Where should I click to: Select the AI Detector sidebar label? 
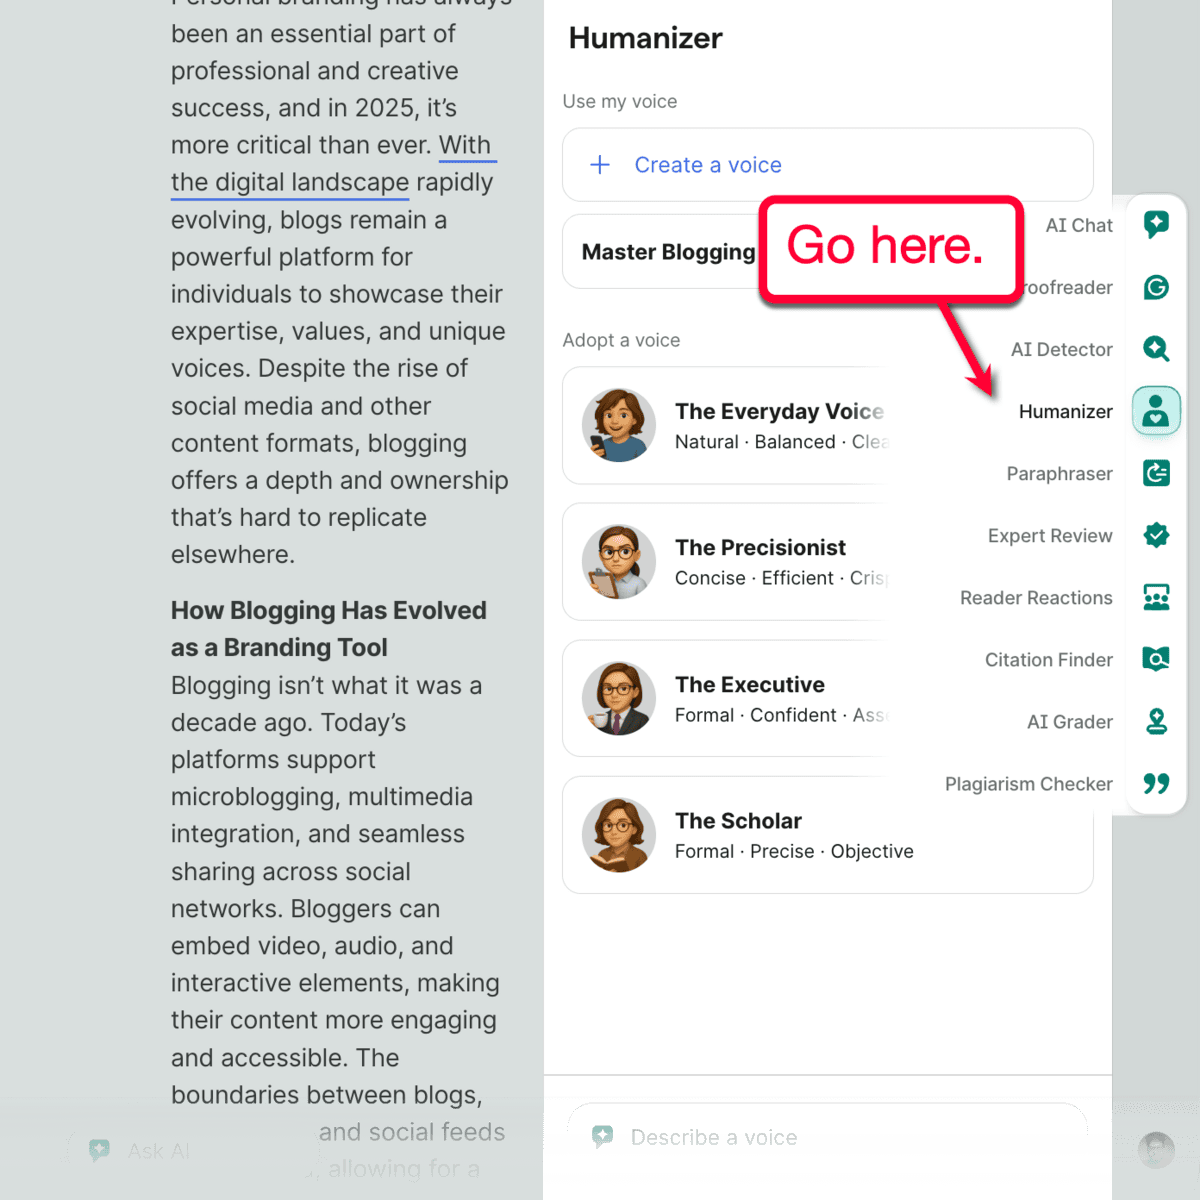tap(1061, 349)
